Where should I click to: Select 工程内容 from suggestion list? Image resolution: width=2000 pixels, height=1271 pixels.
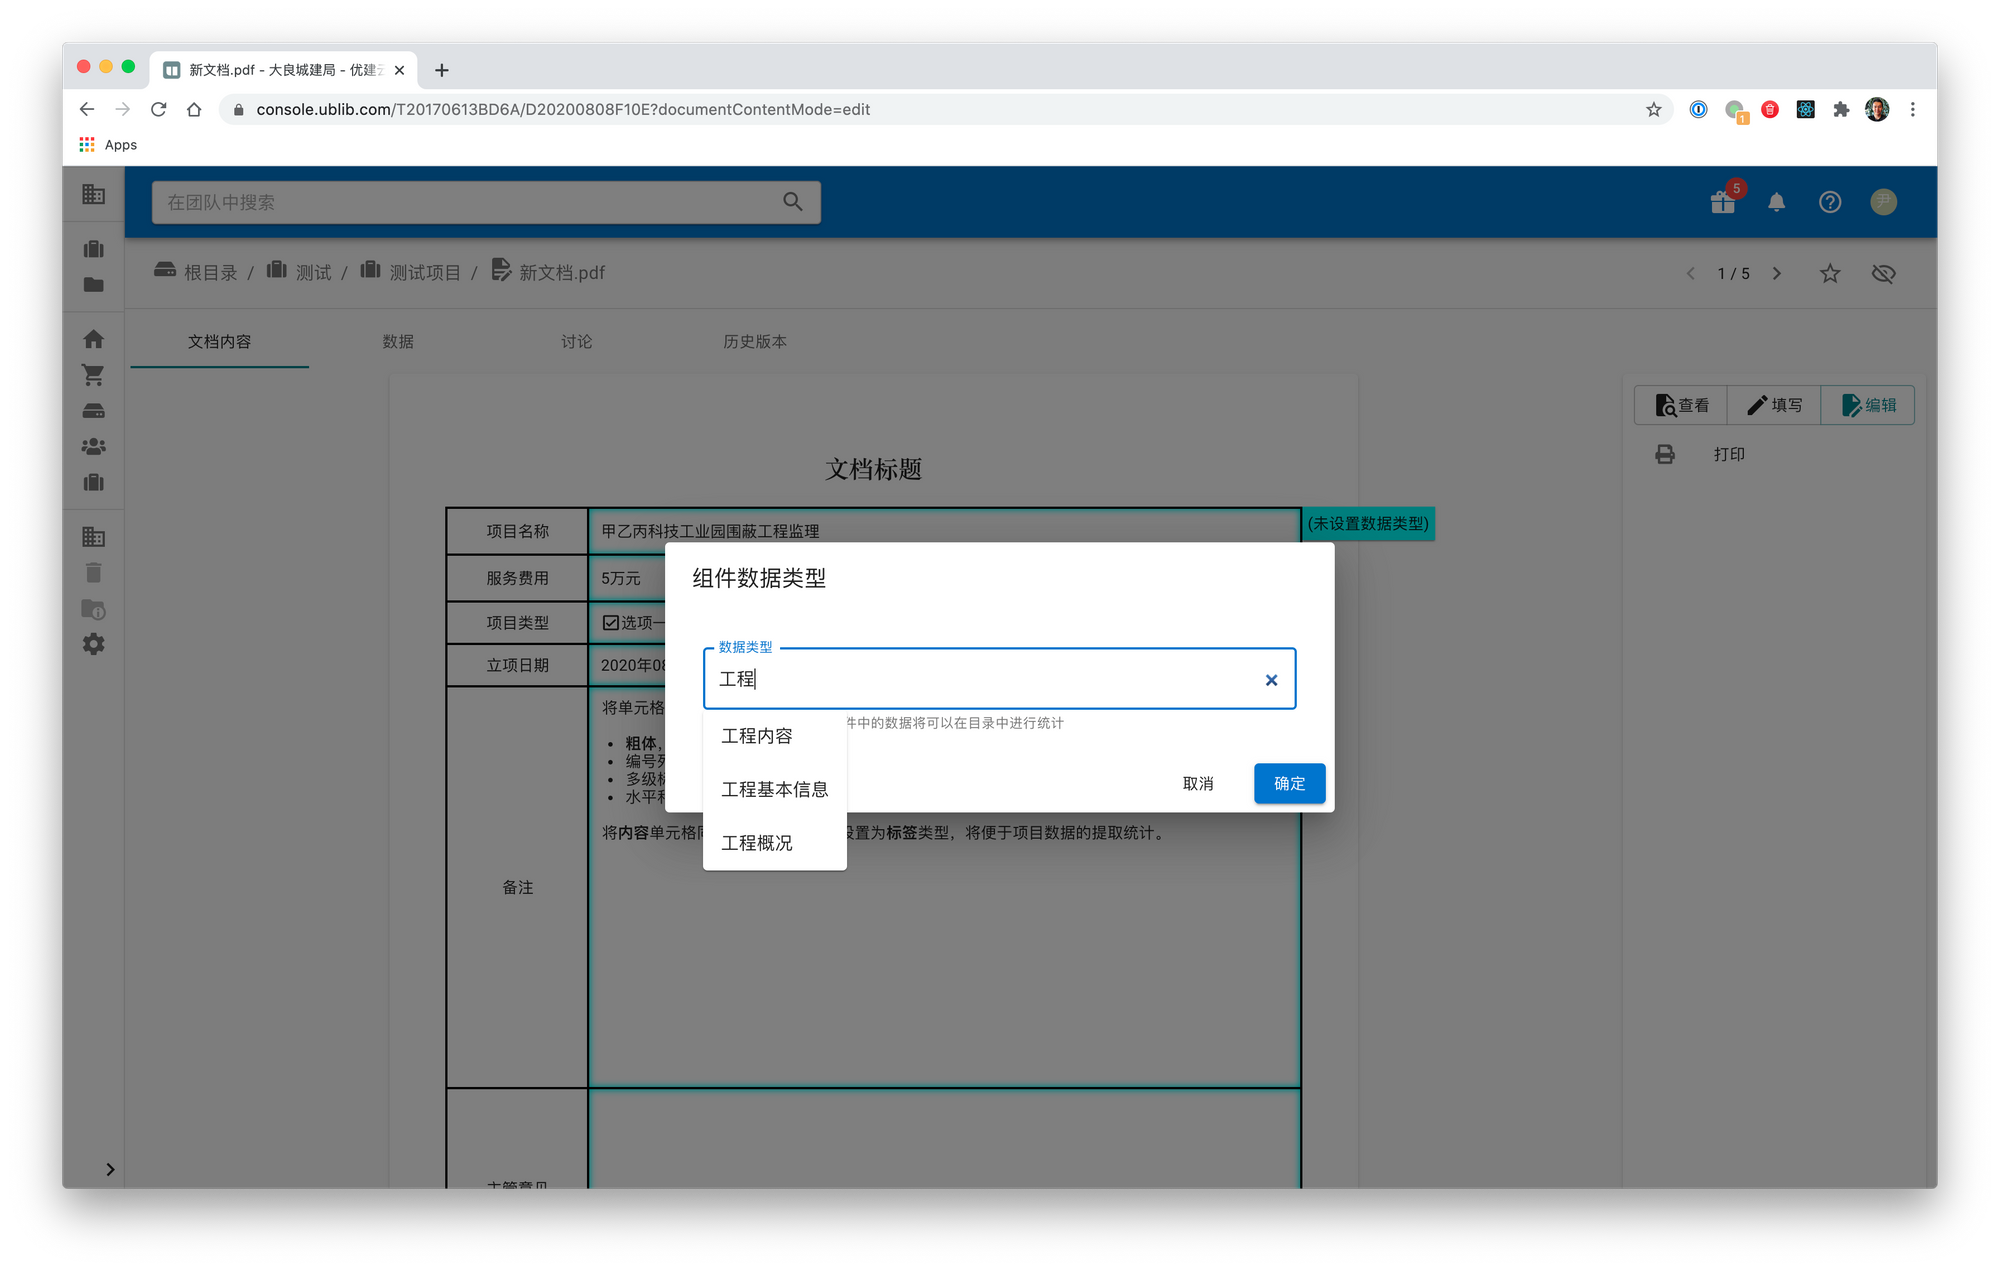(757, 736)
